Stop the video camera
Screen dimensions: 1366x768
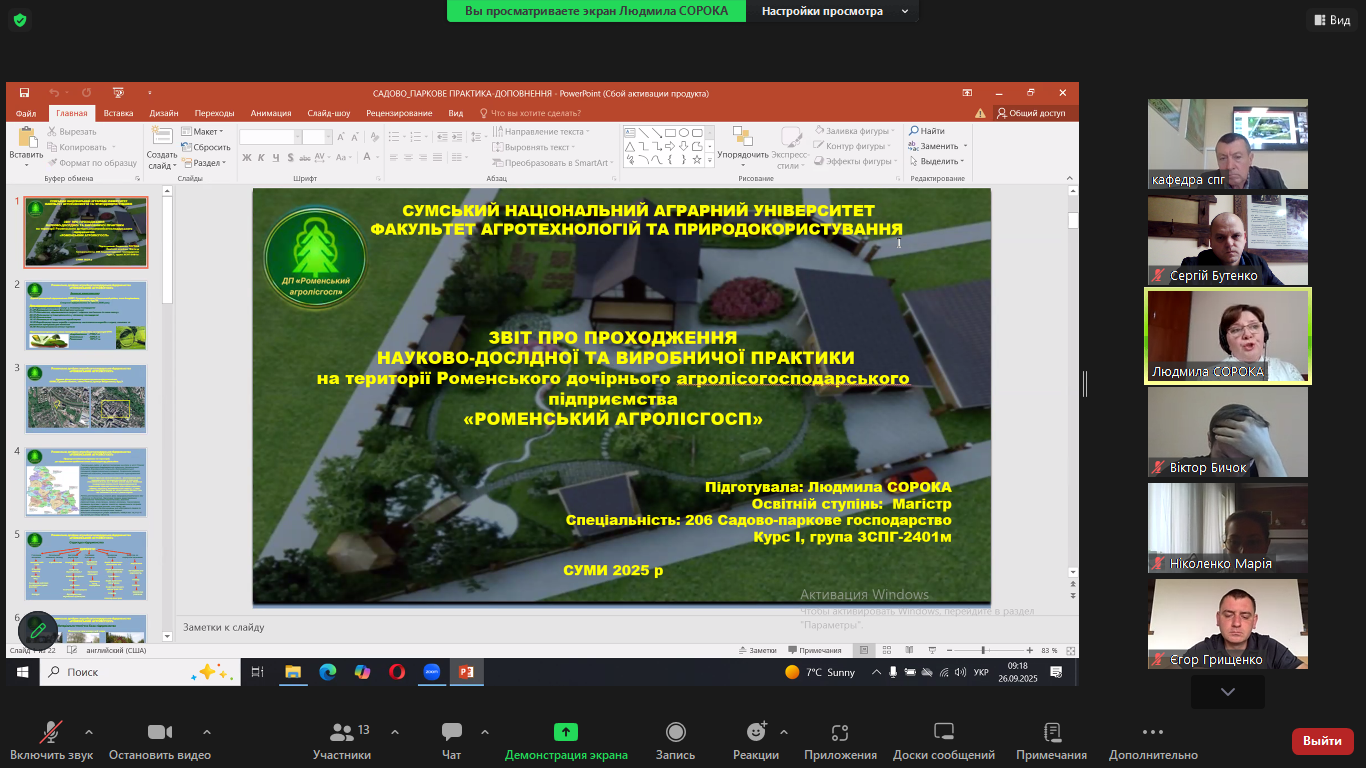160,733
